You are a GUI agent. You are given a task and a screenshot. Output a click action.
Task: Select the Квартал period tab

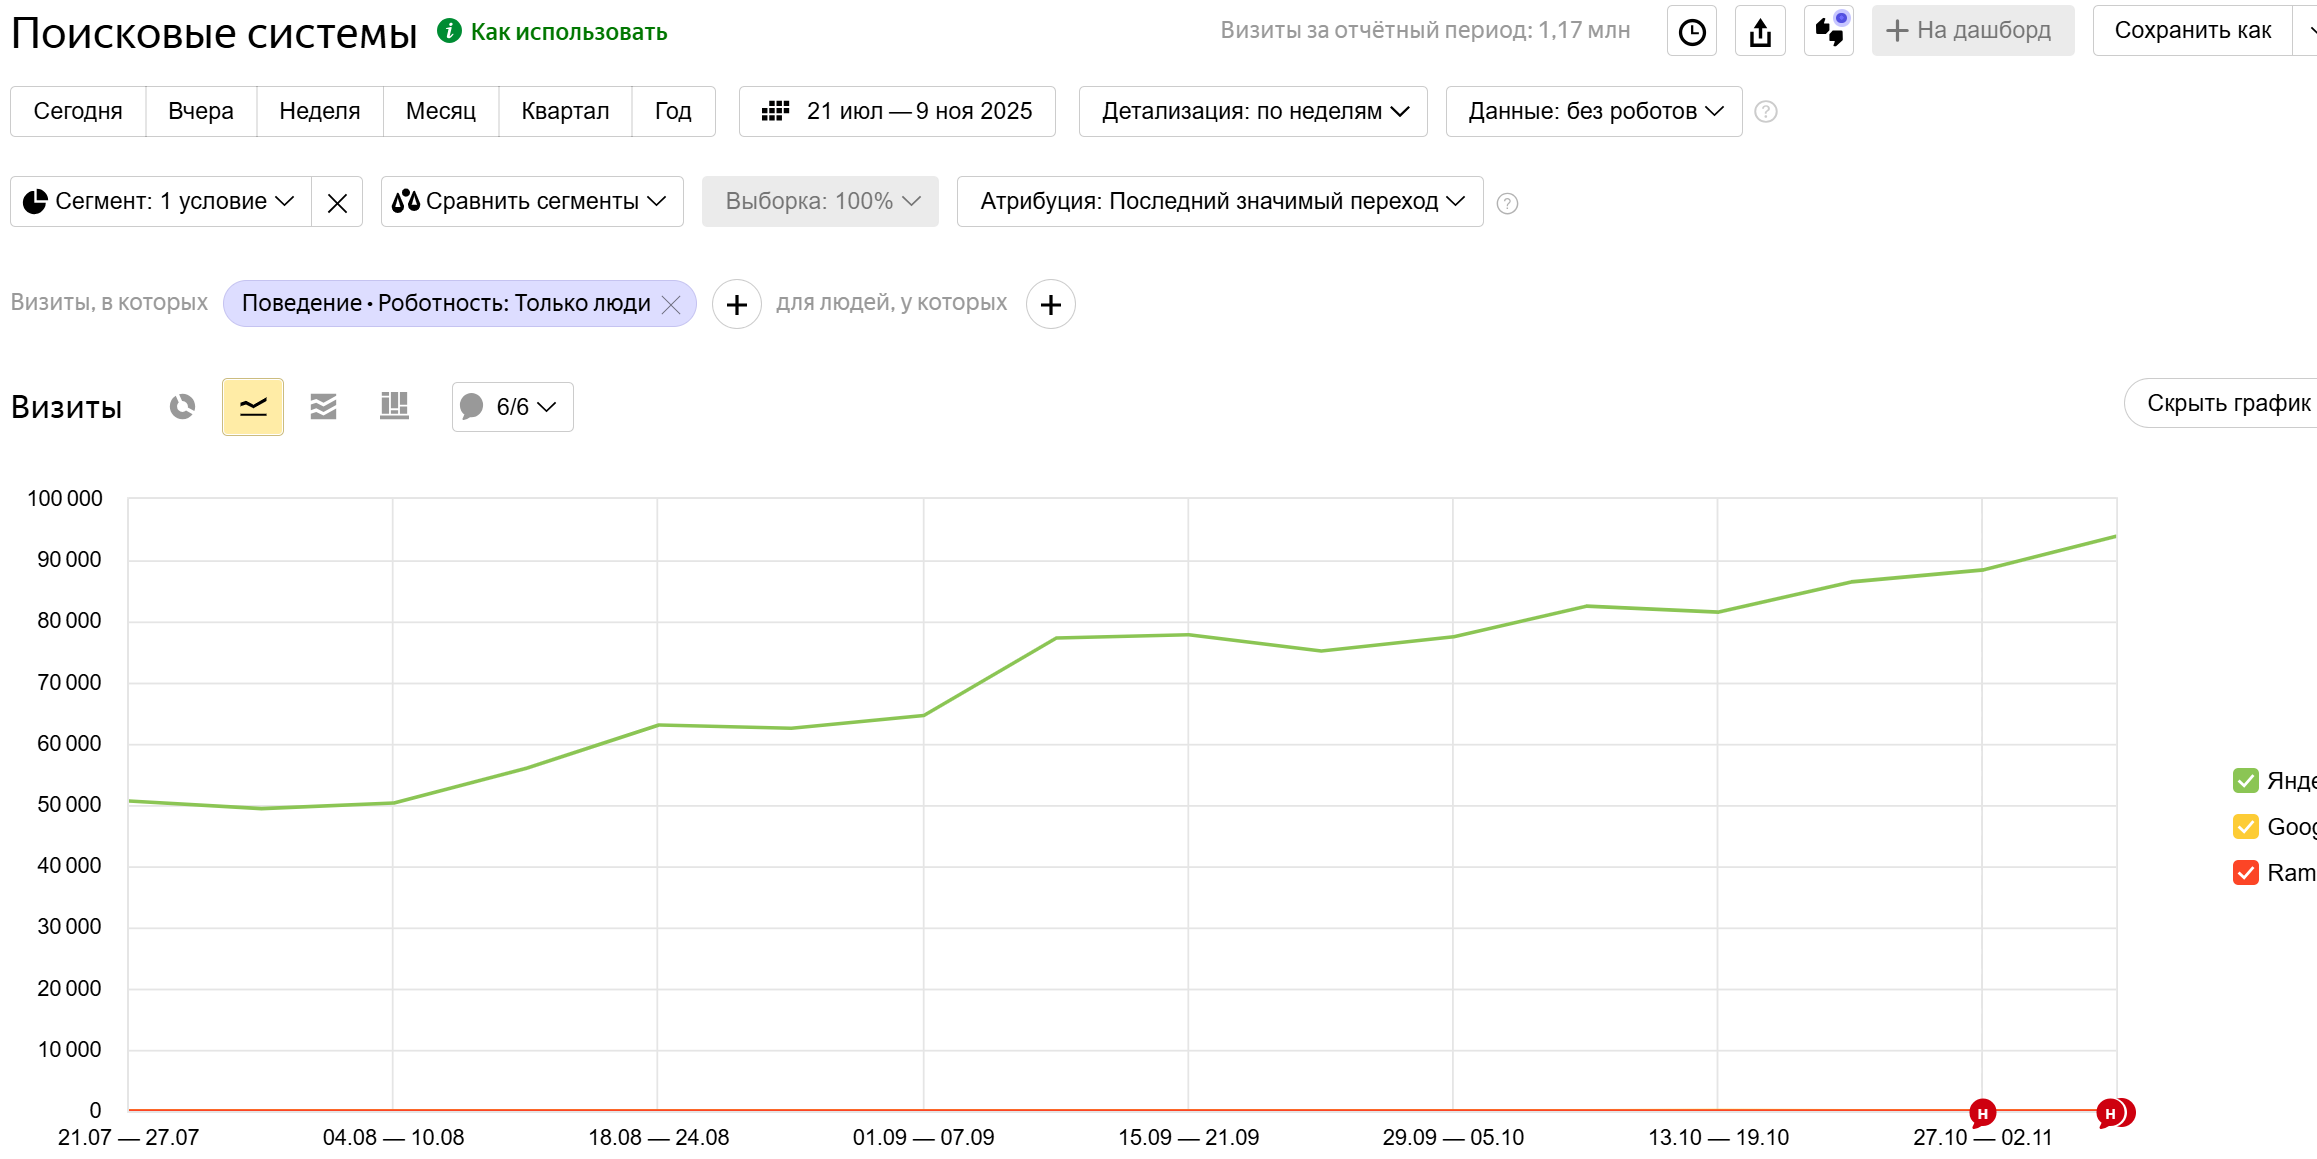coord(565,111)
